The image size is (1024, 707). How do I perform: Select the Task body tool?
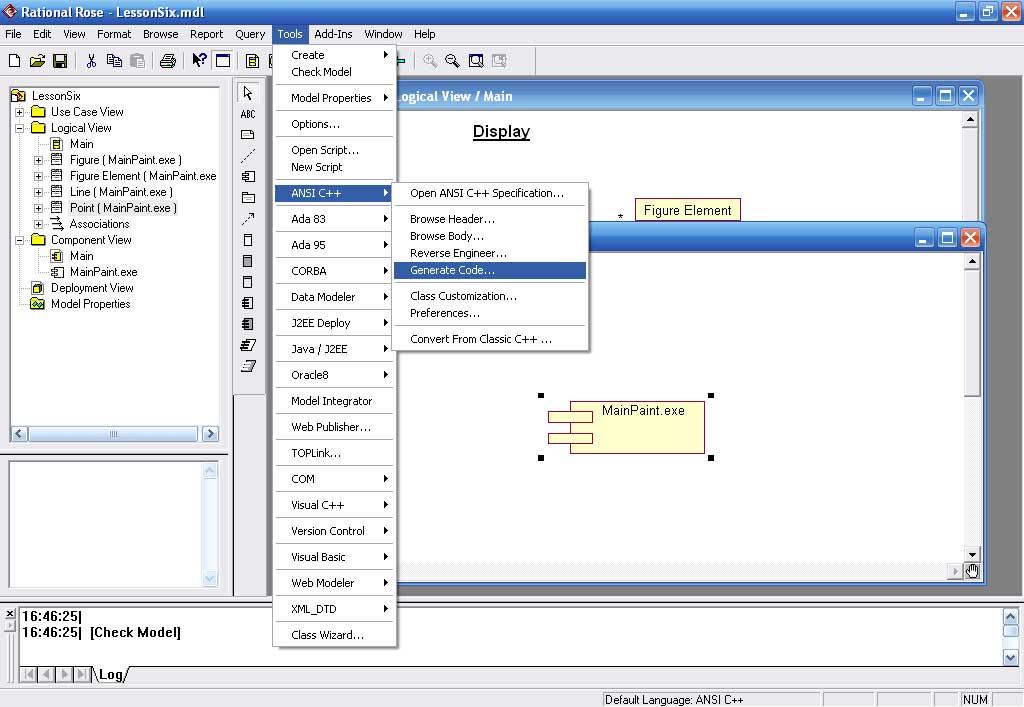[x=248, y=366]
